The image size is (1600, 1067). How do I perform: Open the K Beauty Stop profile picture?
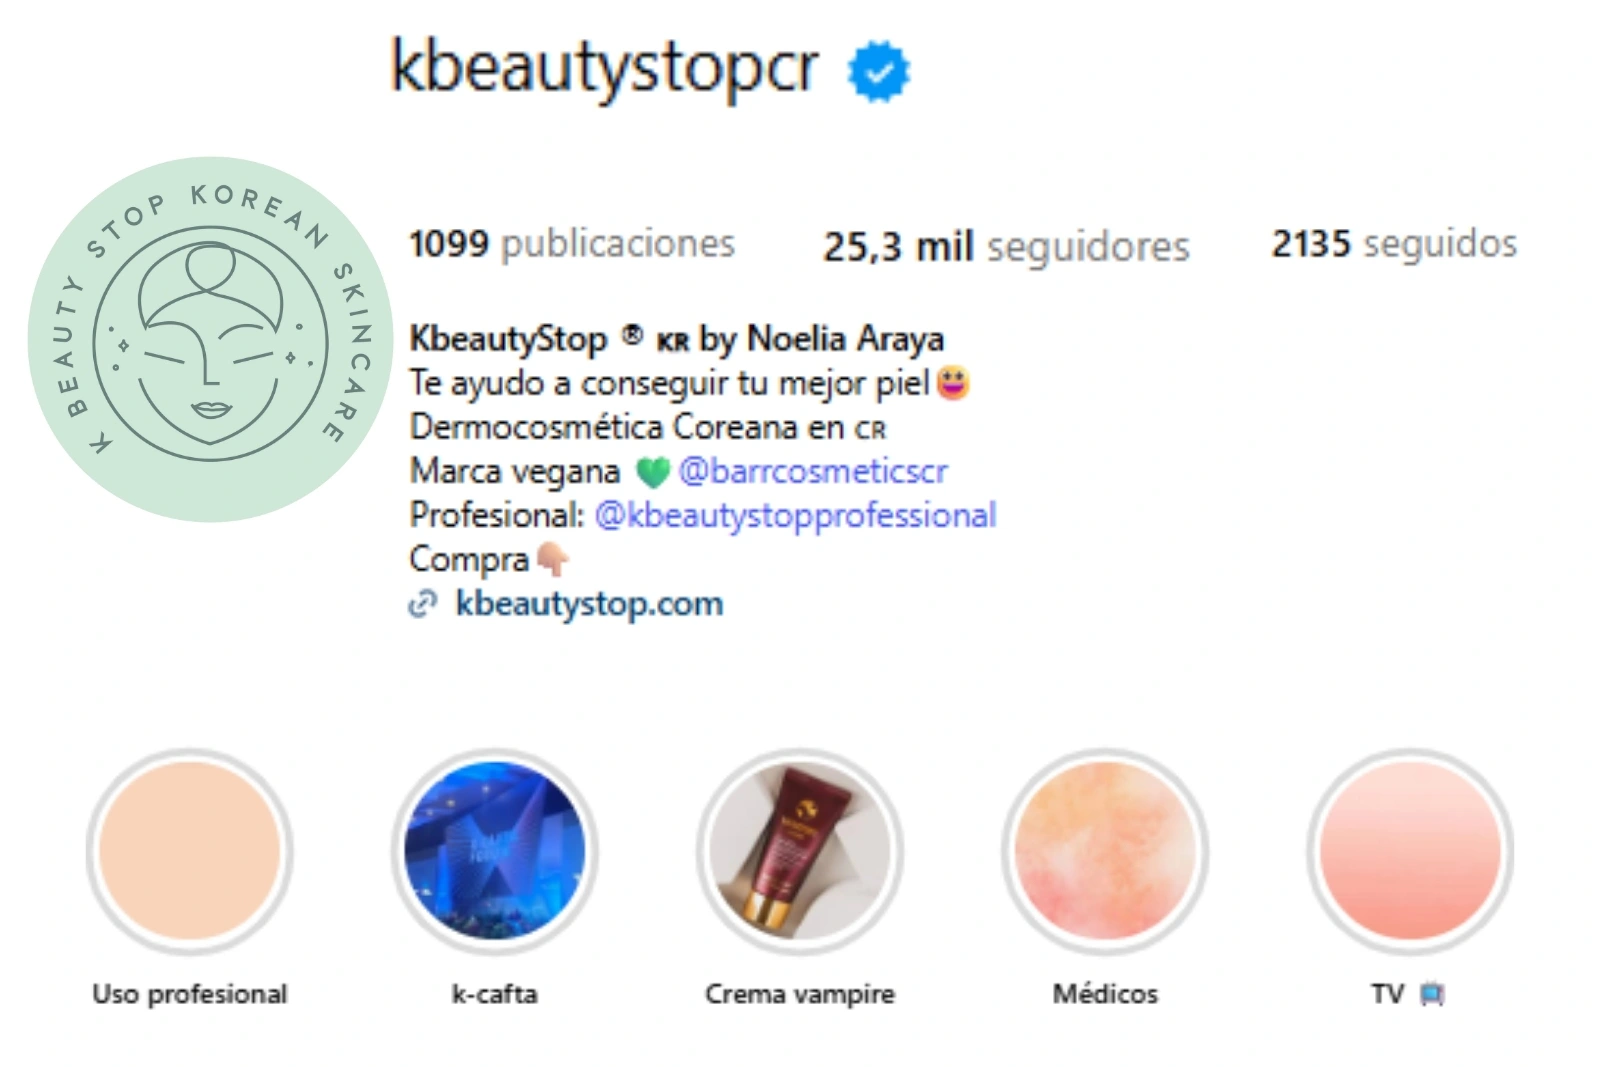pyautogui.click(x=211, y=339)
